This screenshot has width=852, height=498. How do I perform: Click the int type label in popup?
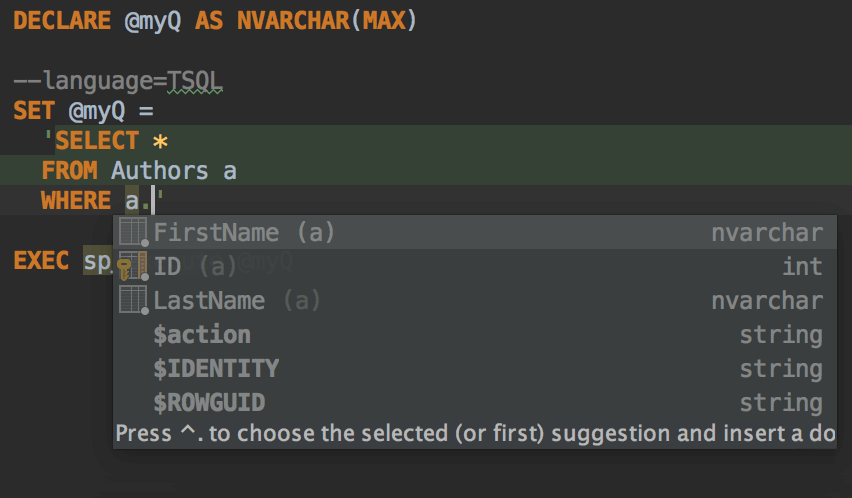[x=803, y=267]
